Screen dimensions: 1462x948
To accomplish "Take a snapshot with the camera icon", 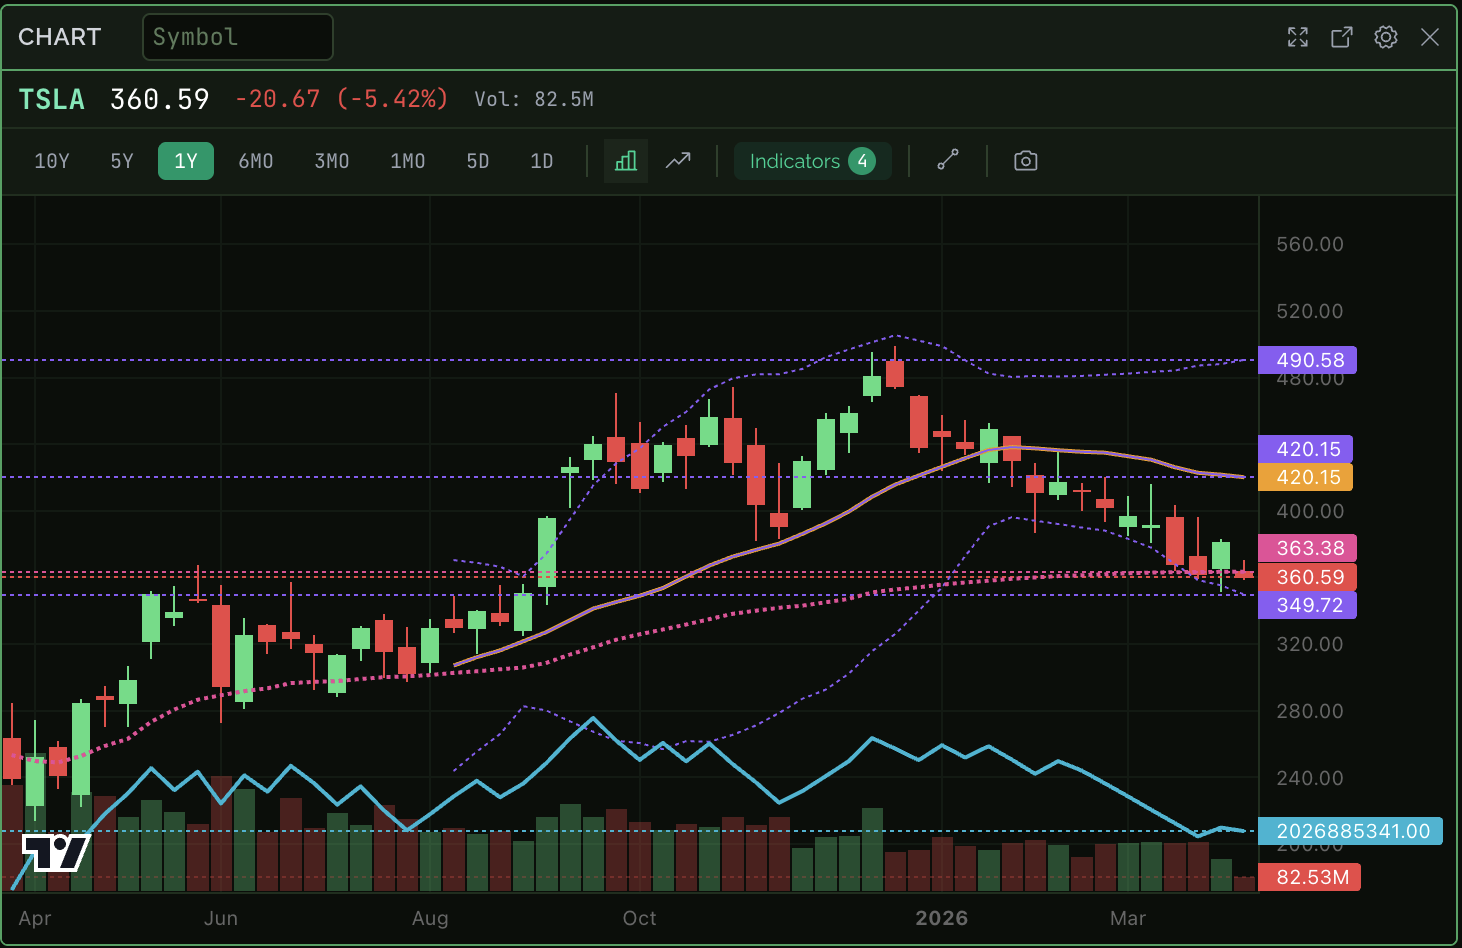I will 1025,161.
